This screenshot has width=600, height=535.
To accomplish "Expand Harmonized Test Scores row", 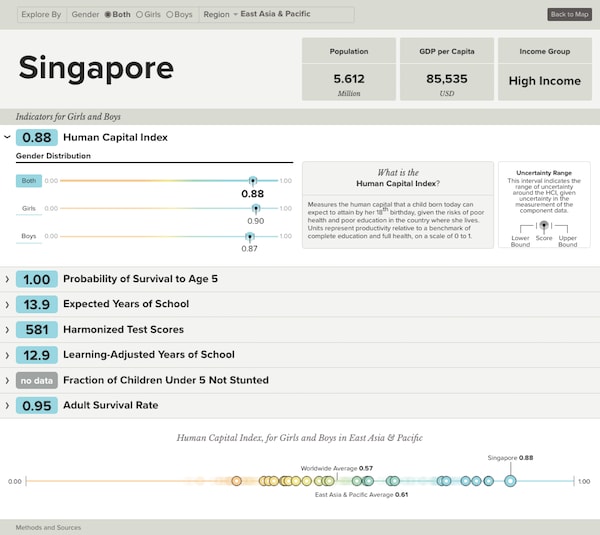I will point(7,330).
